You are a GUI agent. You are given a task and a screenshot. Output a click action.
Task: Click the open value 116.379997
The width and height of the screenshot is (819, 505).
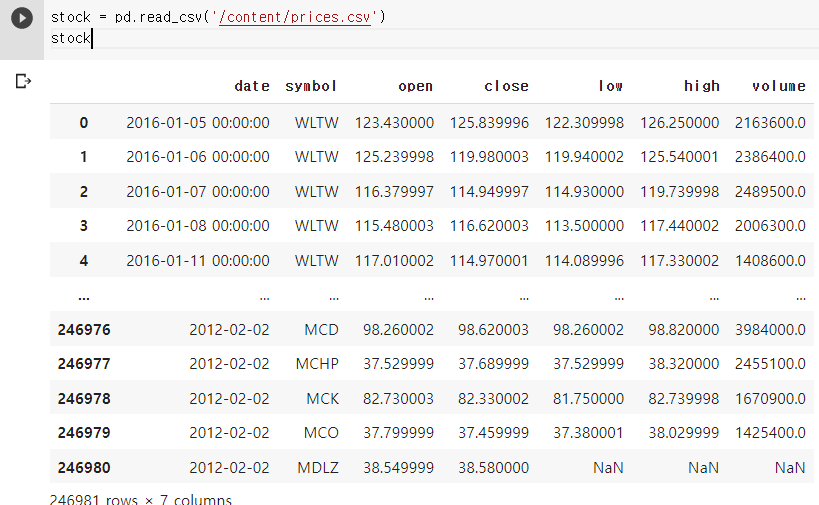click(x=394, y=192)
